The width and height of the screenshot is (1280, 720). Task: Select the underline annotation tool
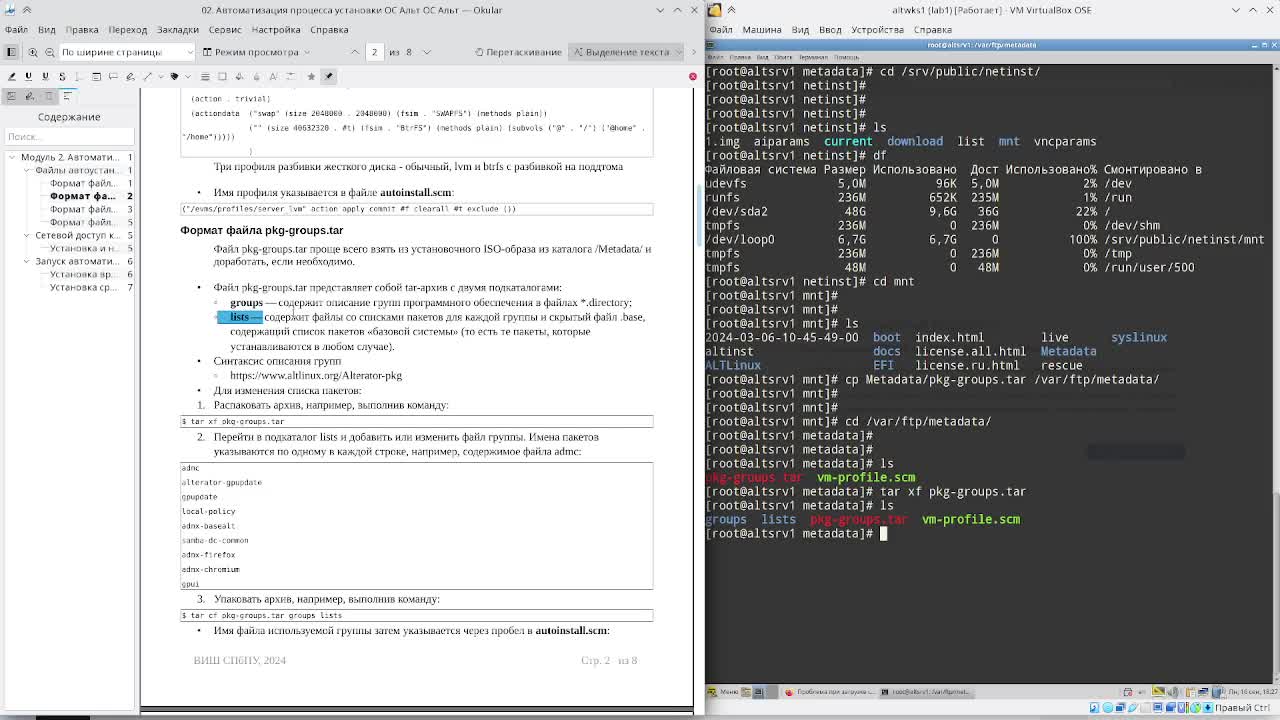click(x=28, y=76)
